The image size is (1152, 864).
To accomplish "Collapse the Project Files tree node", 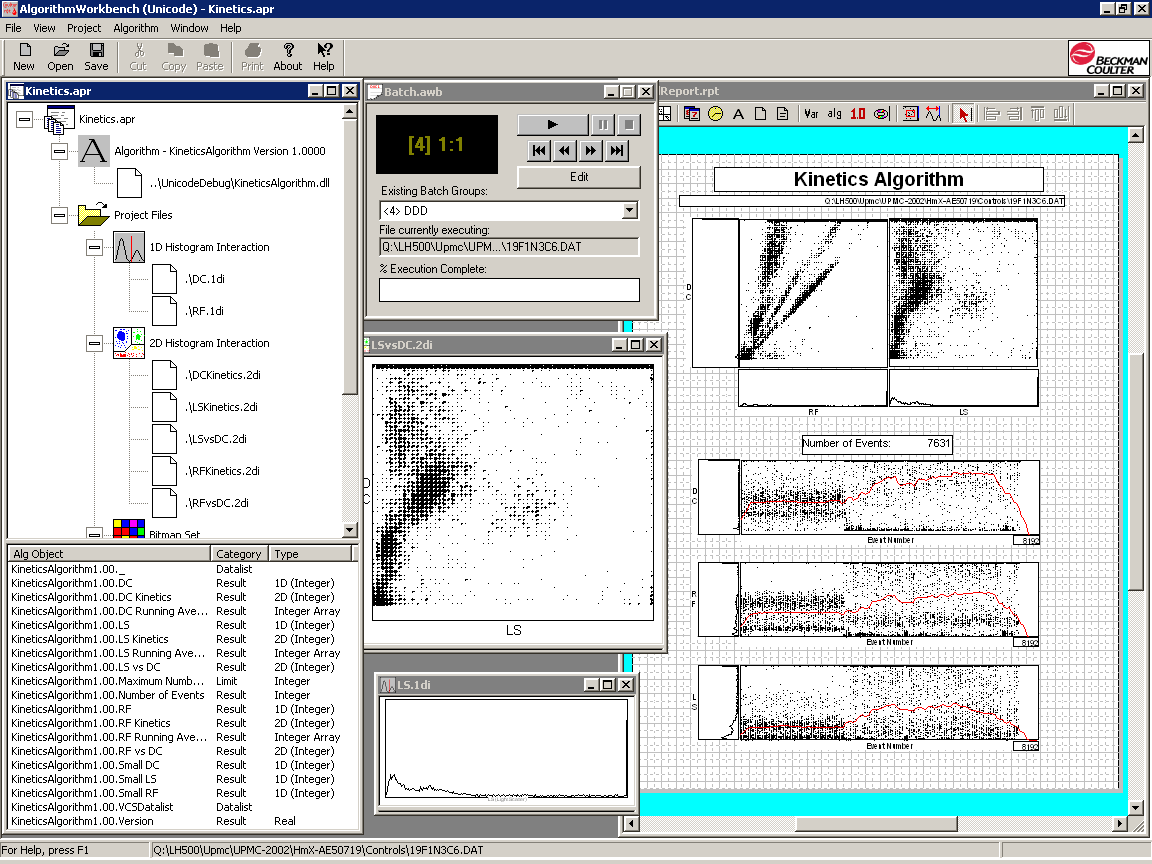I will (x=59, y=215).
